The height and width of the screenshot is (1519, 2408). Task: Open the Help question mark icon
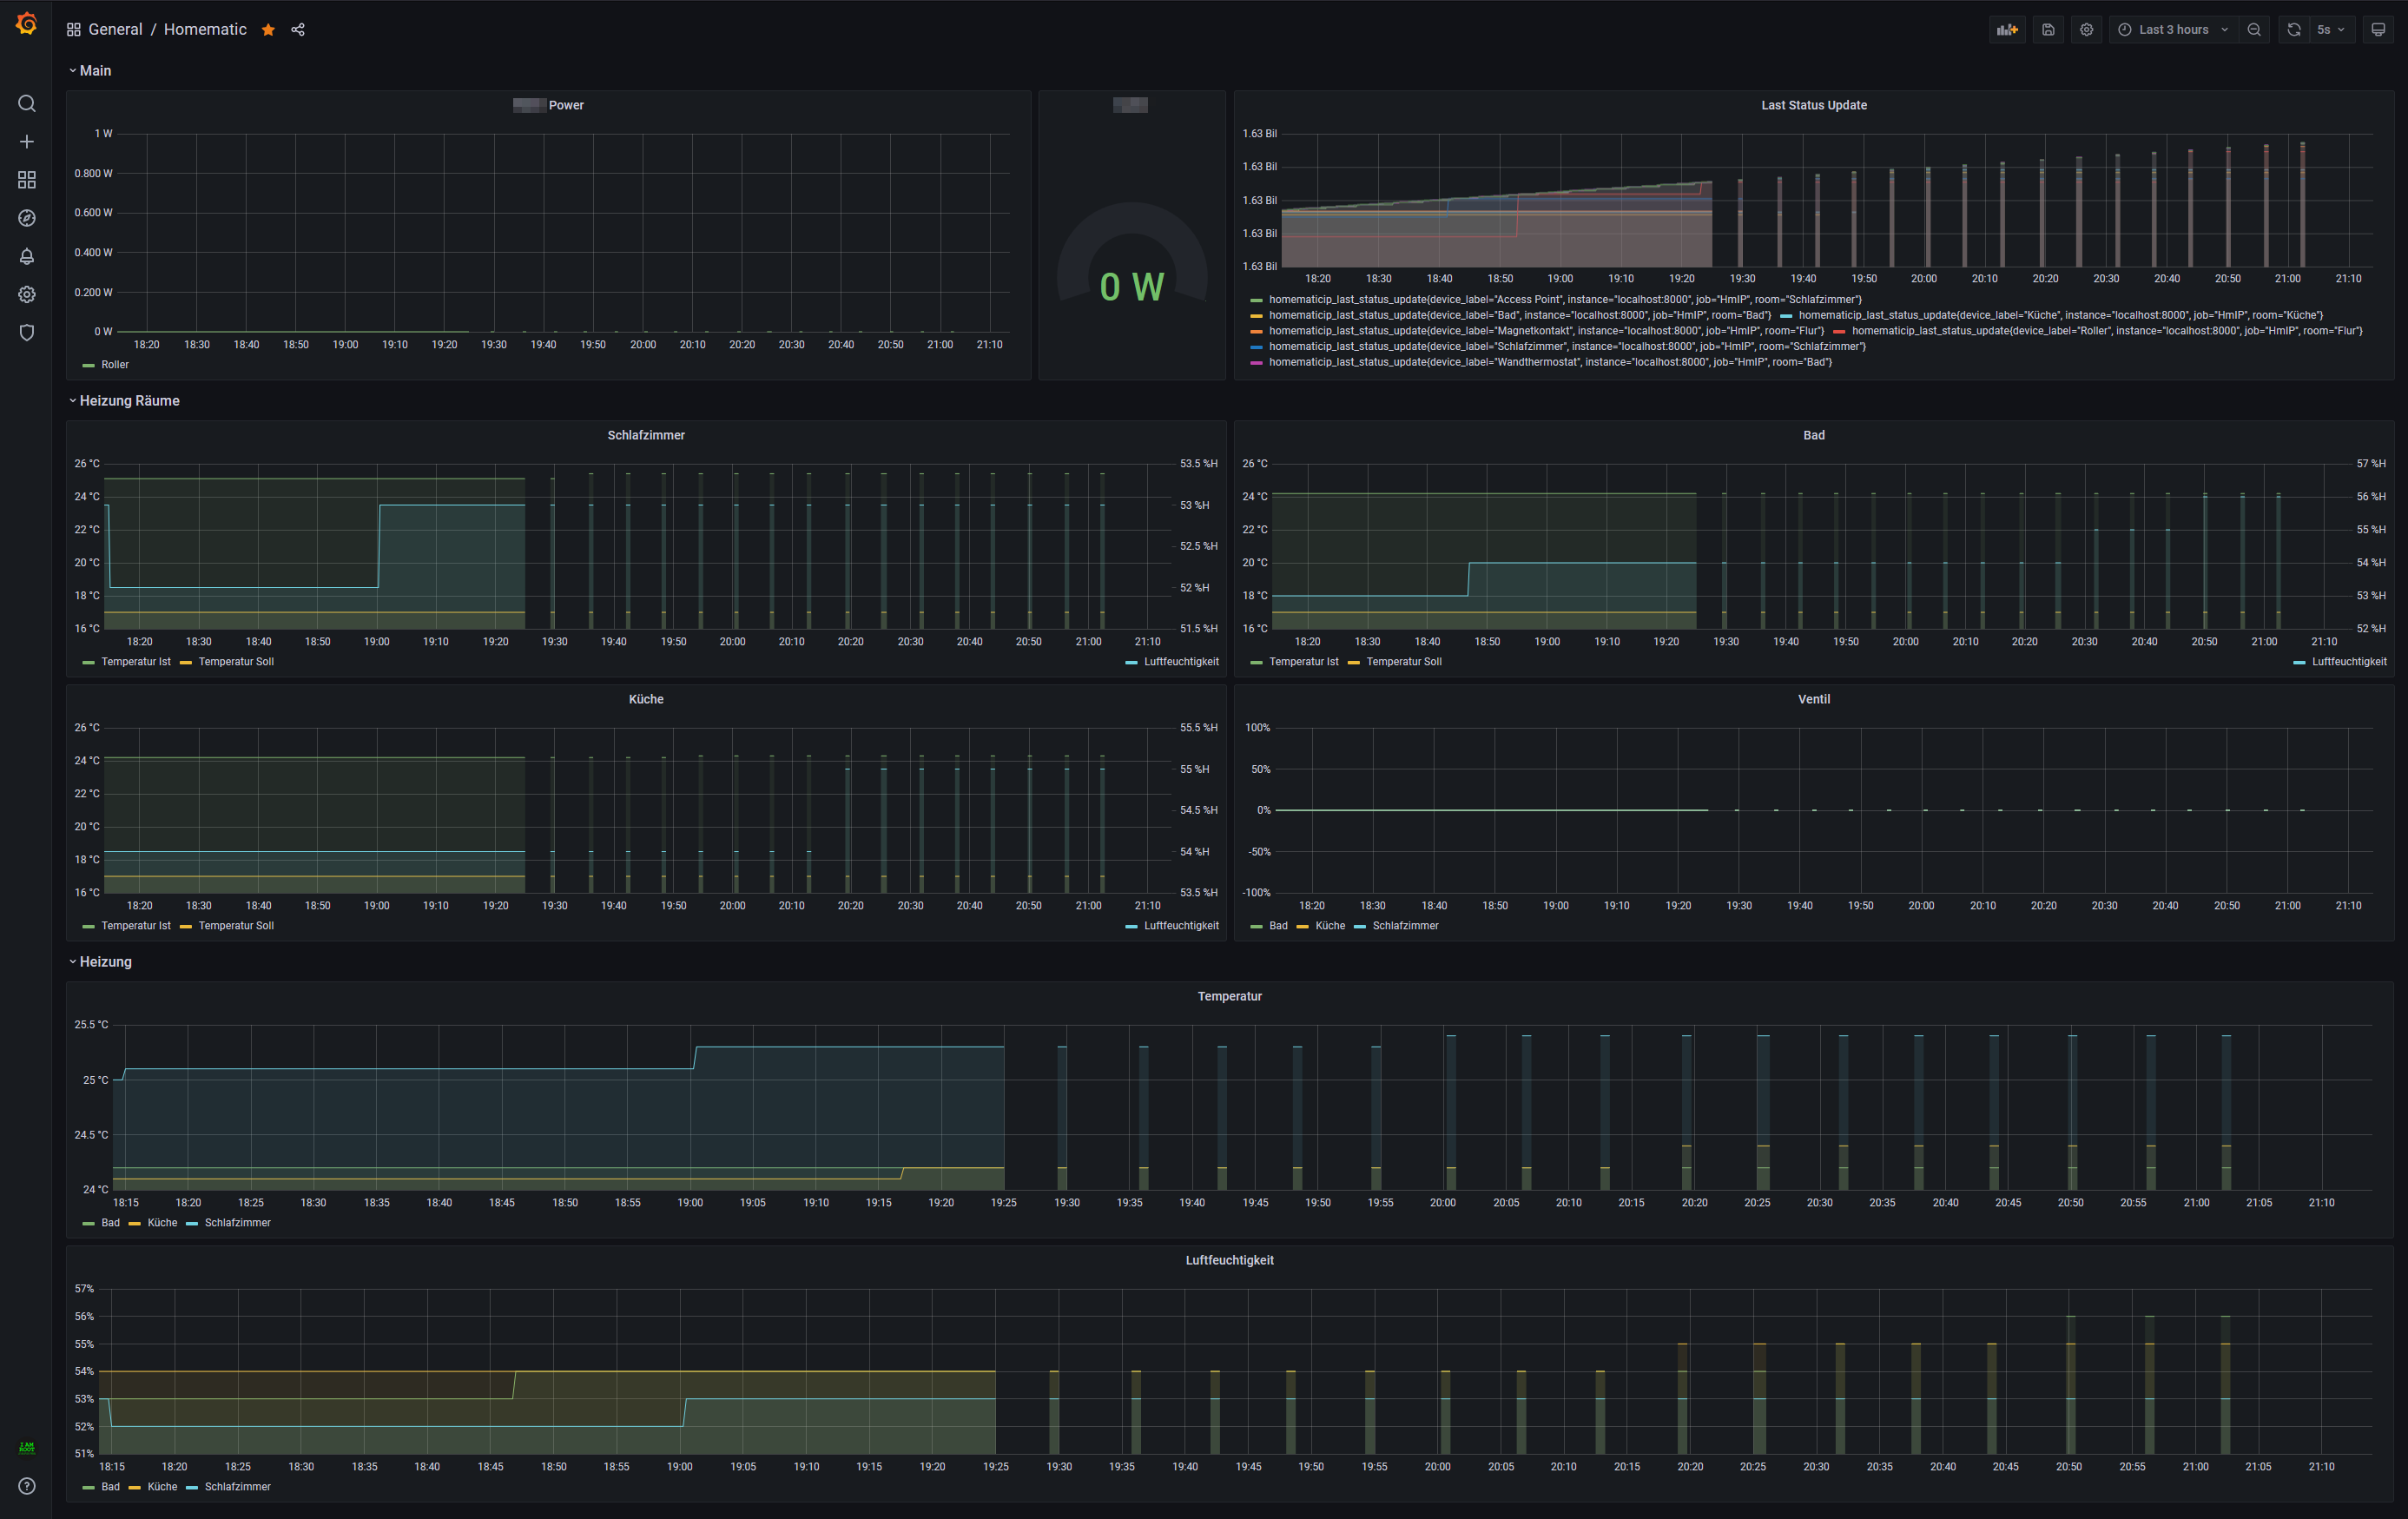[27, 1486]
